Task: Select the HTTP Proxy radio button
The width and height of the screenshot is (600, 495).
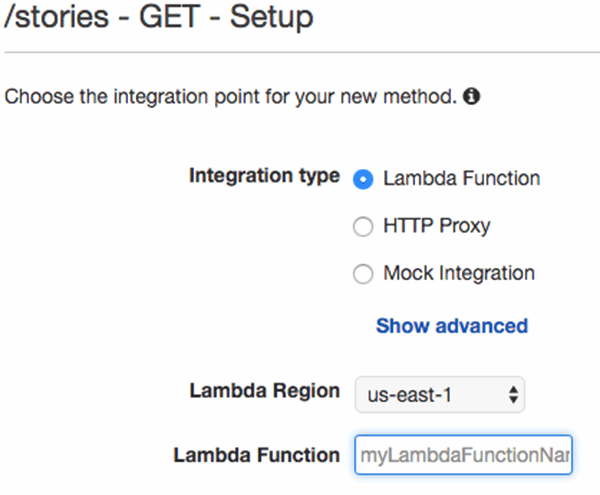Action: pos(364,227)
